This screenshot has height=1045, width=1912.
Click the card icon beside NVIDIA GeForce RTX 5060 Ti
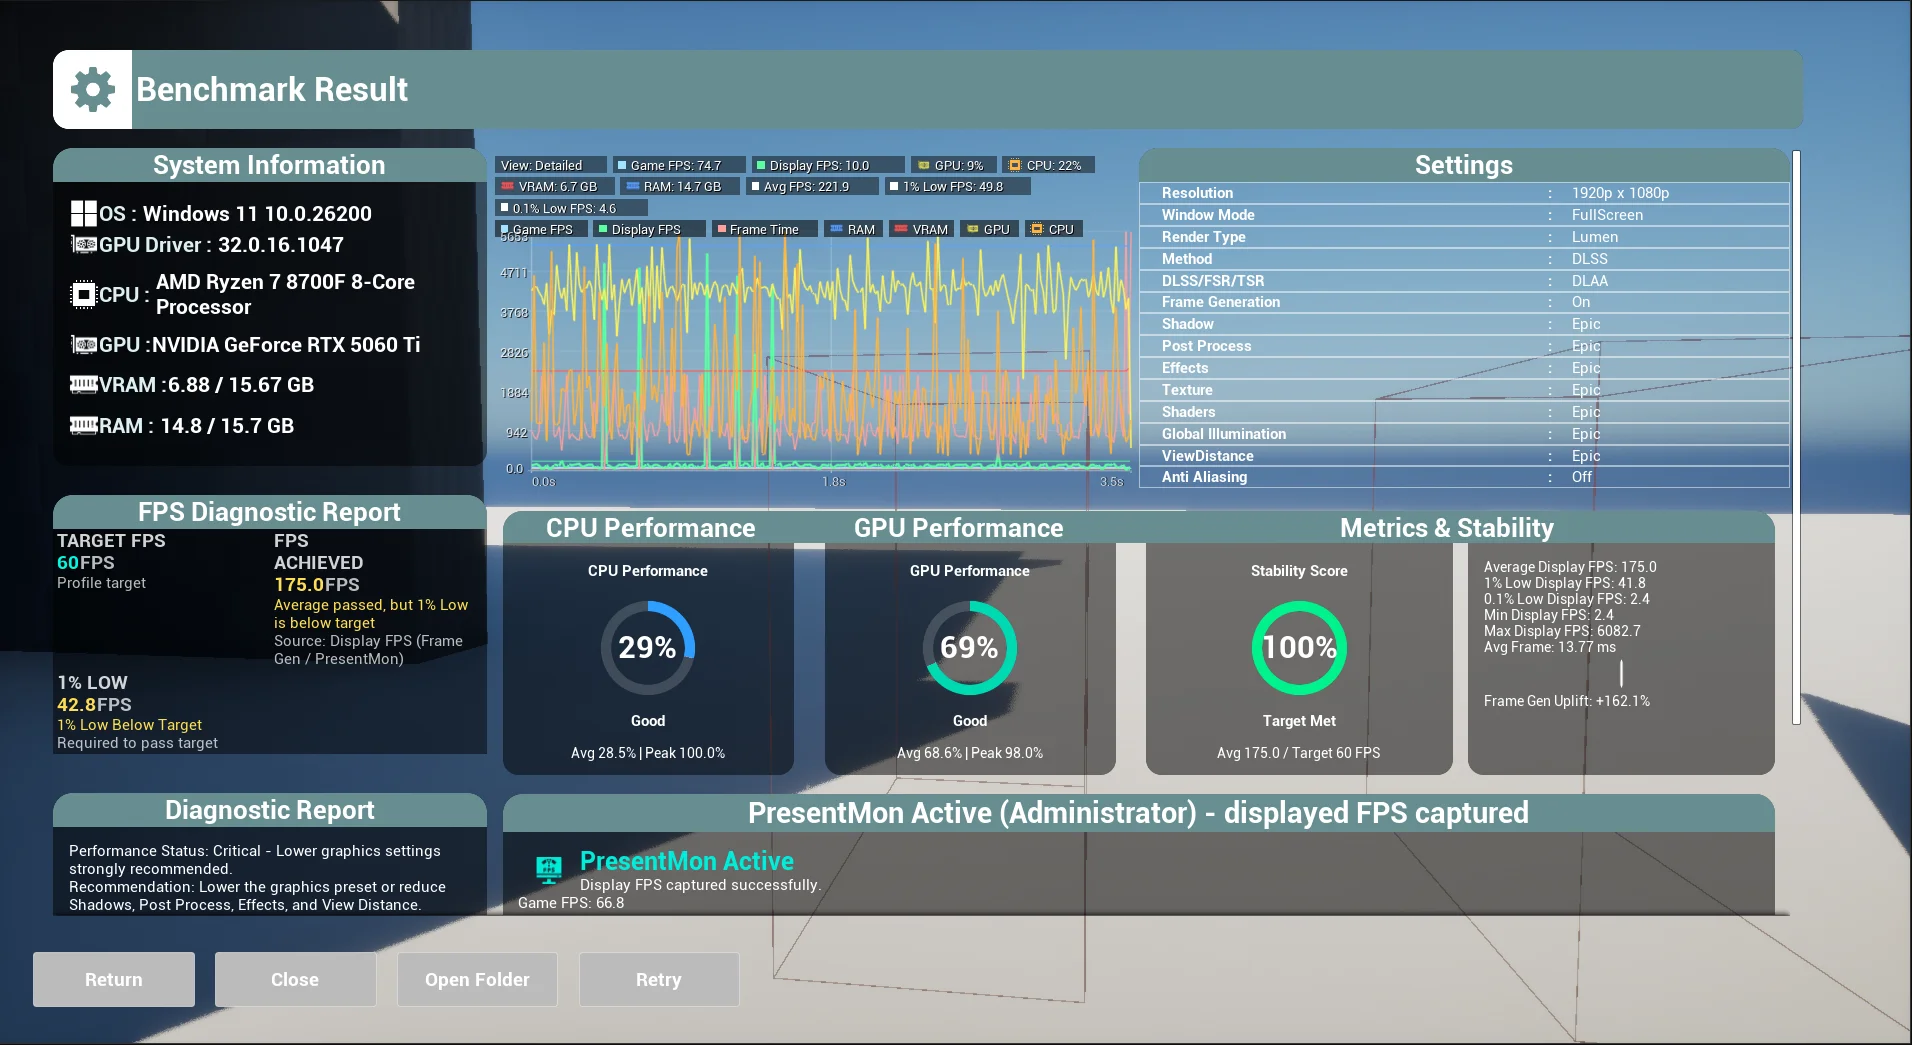click(84, 345)
